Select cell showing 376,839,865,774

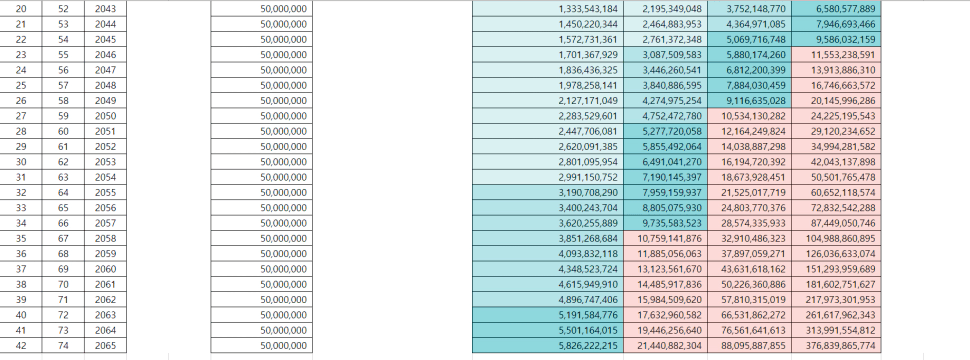tap(836, 345)
